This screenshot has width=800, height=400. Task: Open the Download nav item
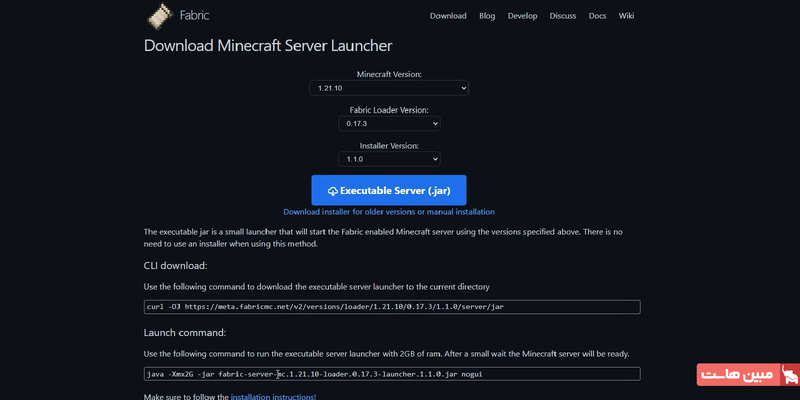click(x=448, y=16)
